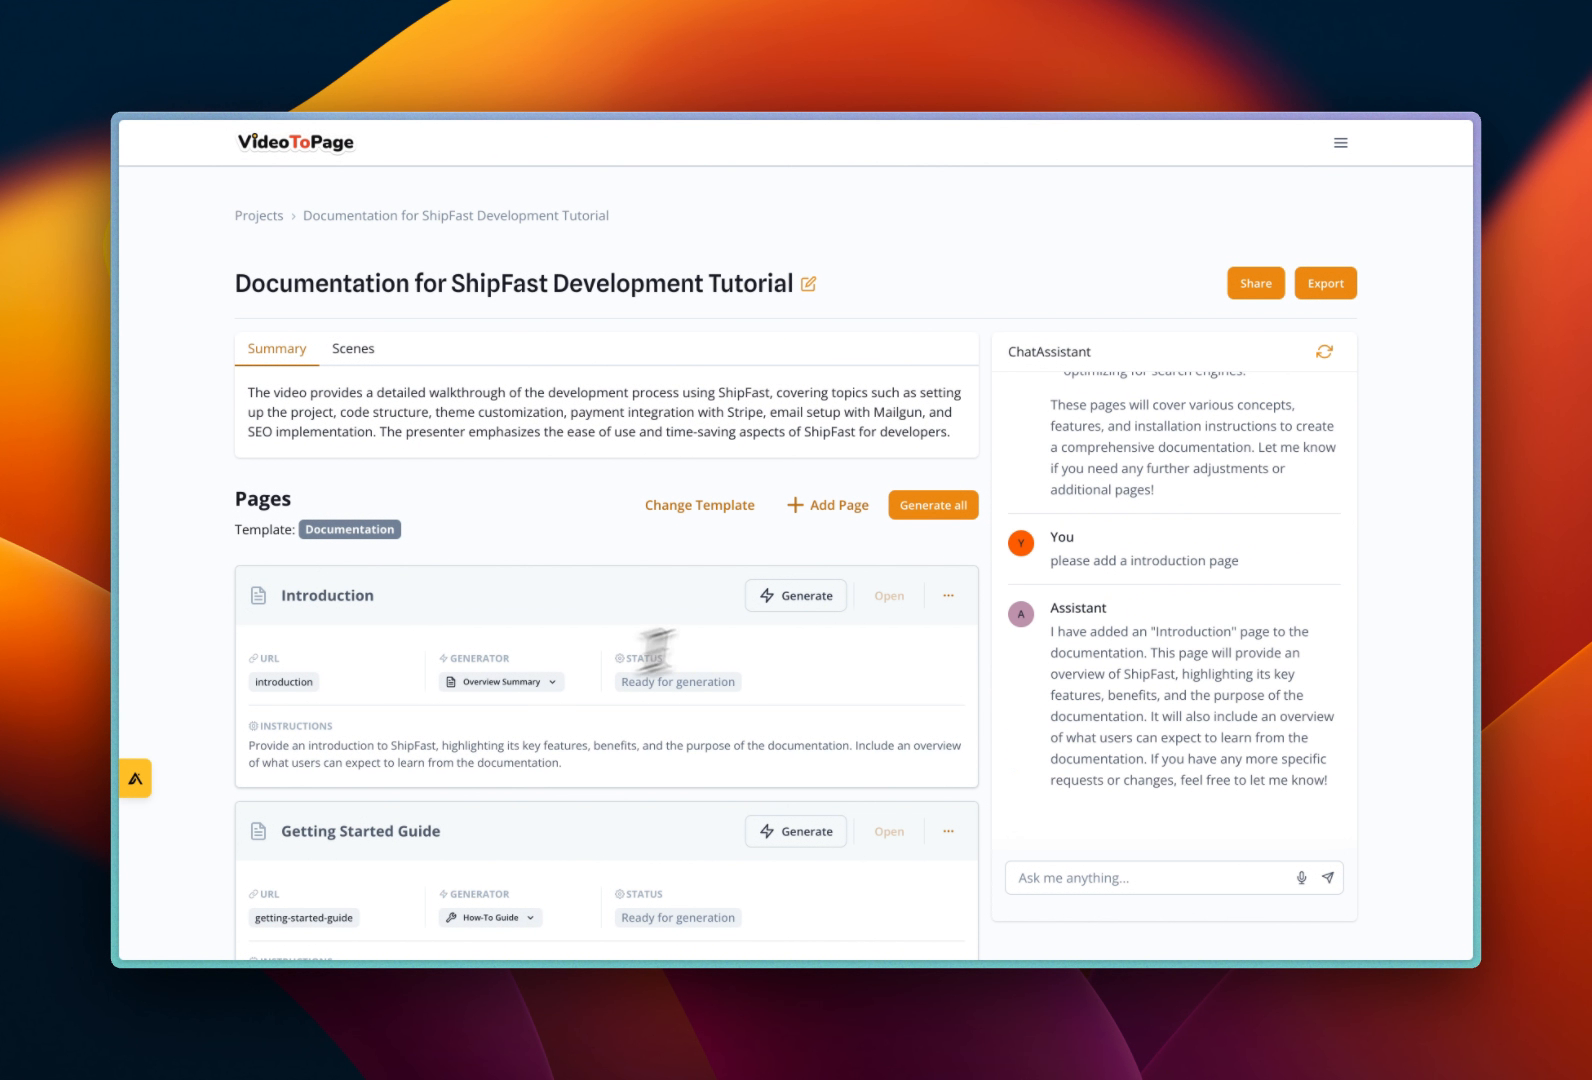Click the ChatAssistant panel heading
The image size is (1592, 1080).
(x=1049, y=352)
